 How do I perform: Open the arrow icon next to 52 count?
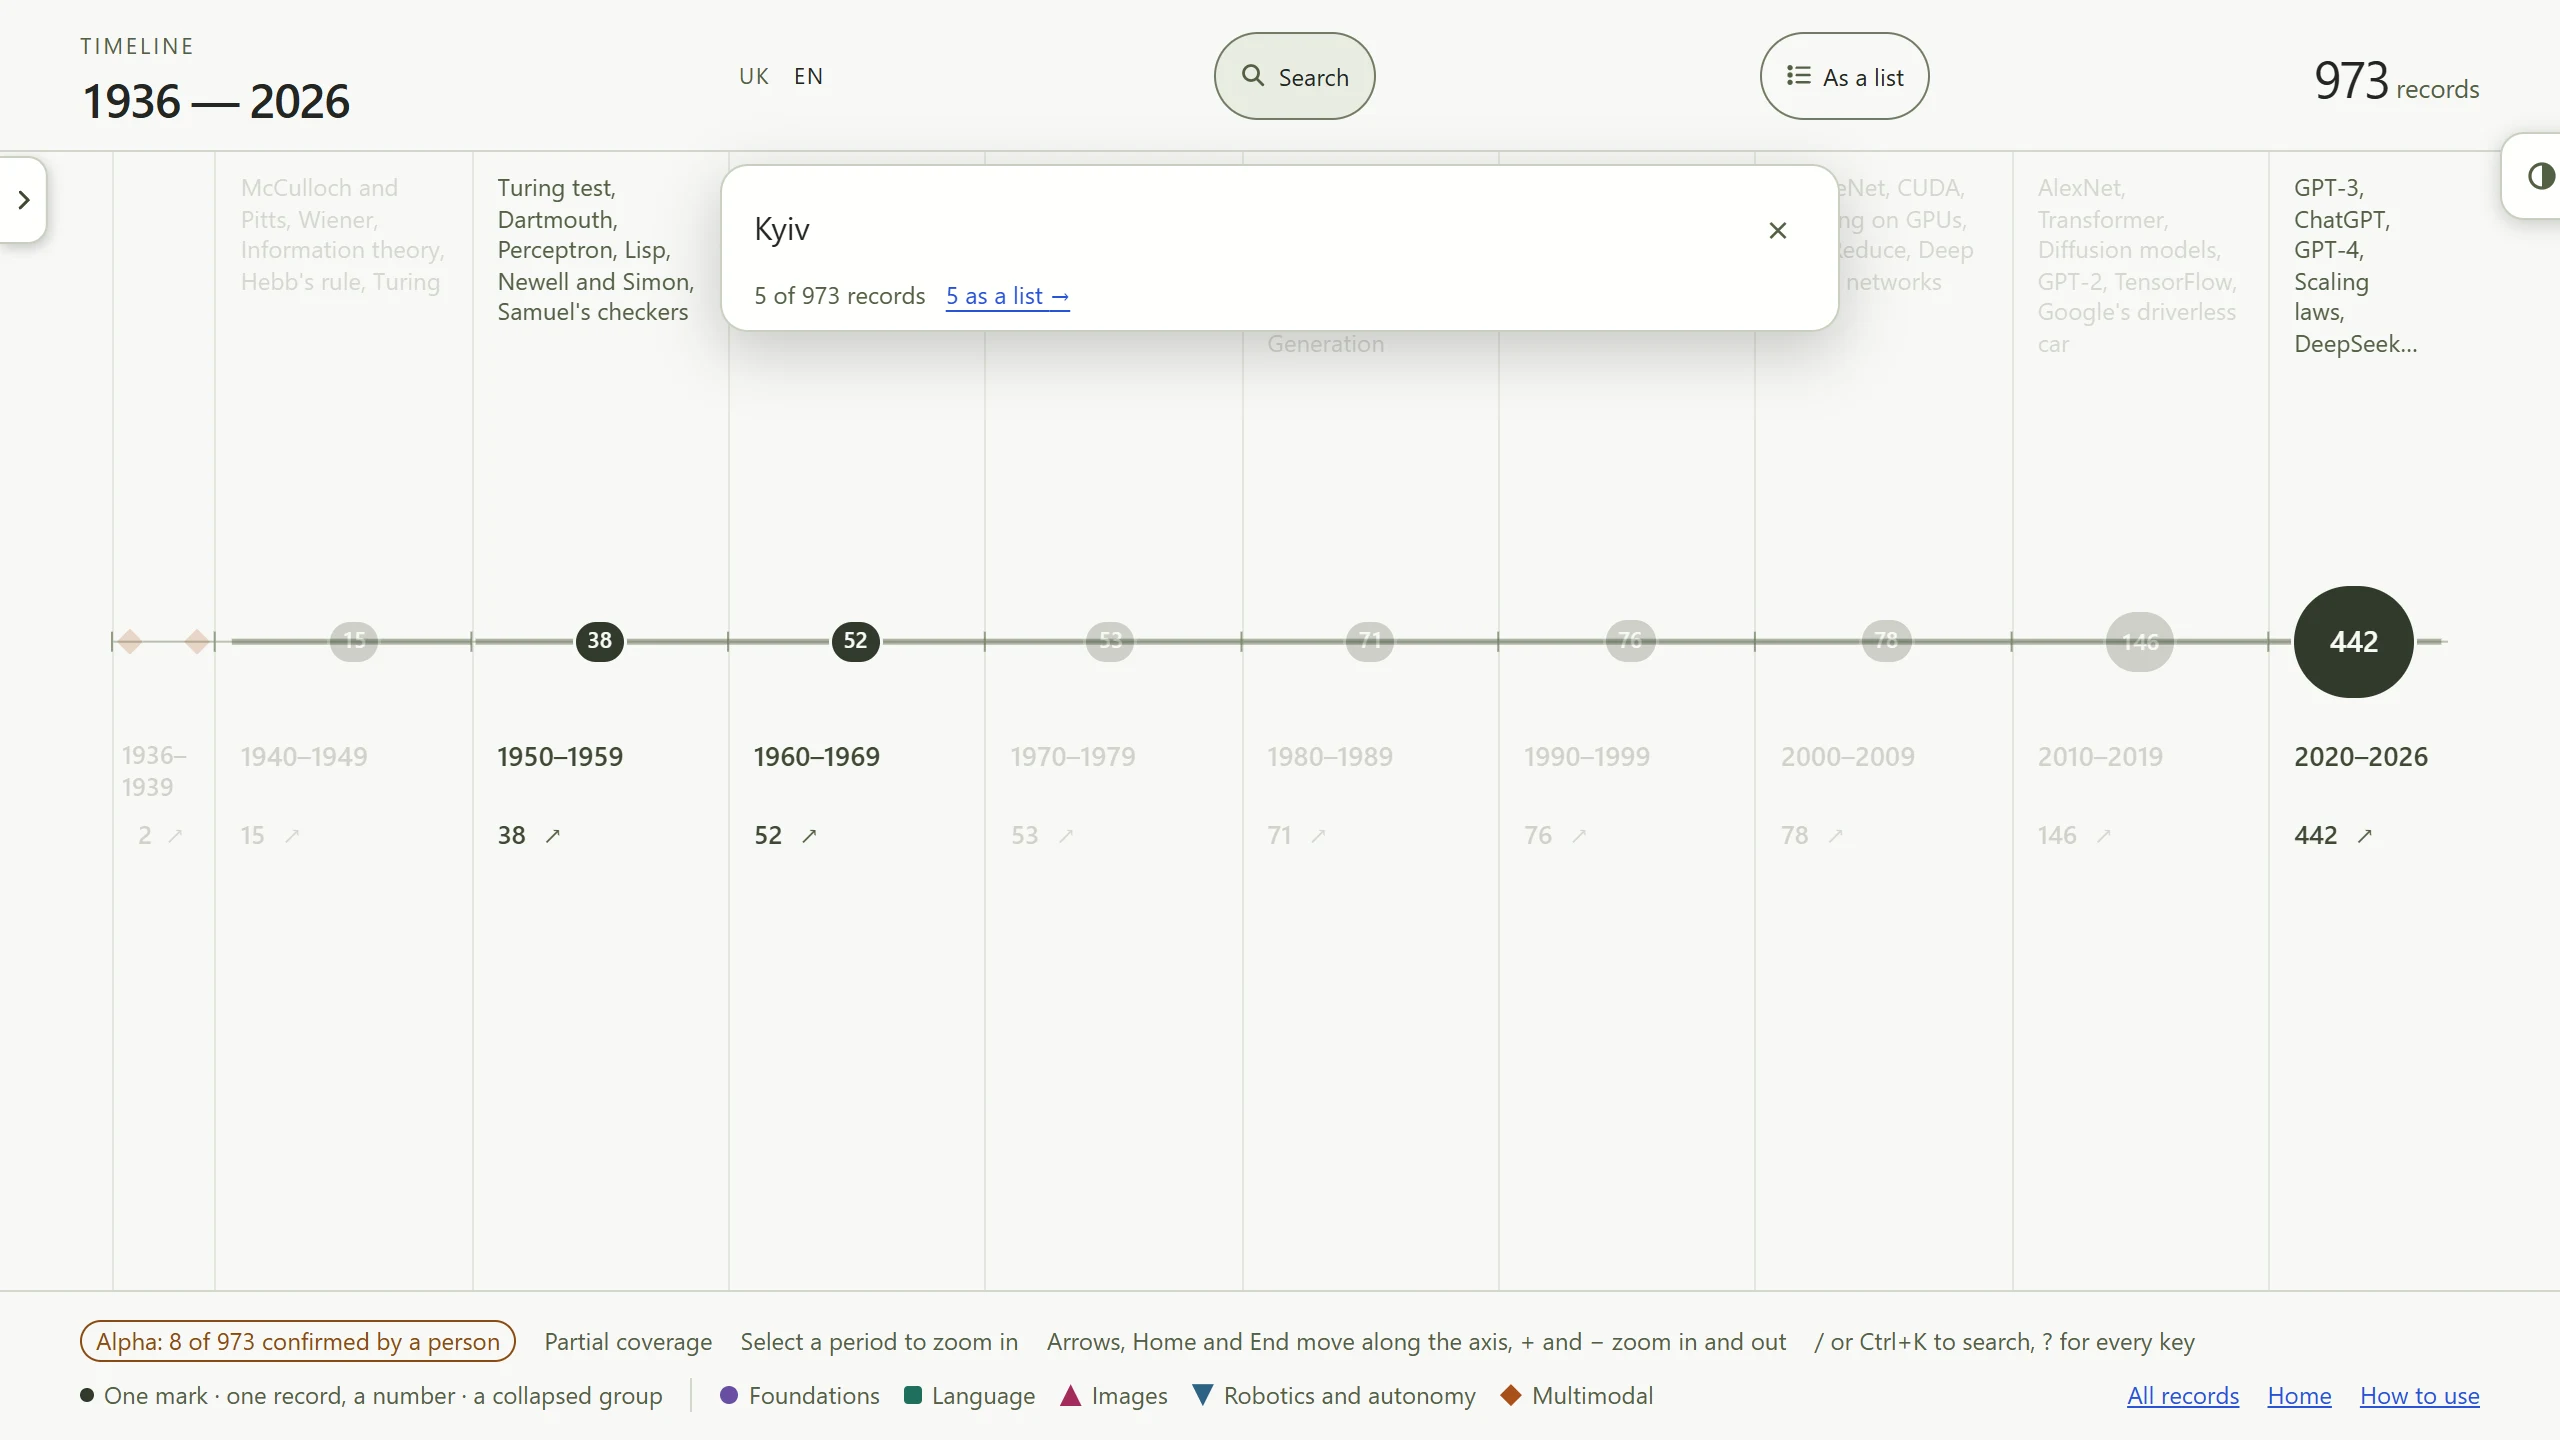pos(809,836)
